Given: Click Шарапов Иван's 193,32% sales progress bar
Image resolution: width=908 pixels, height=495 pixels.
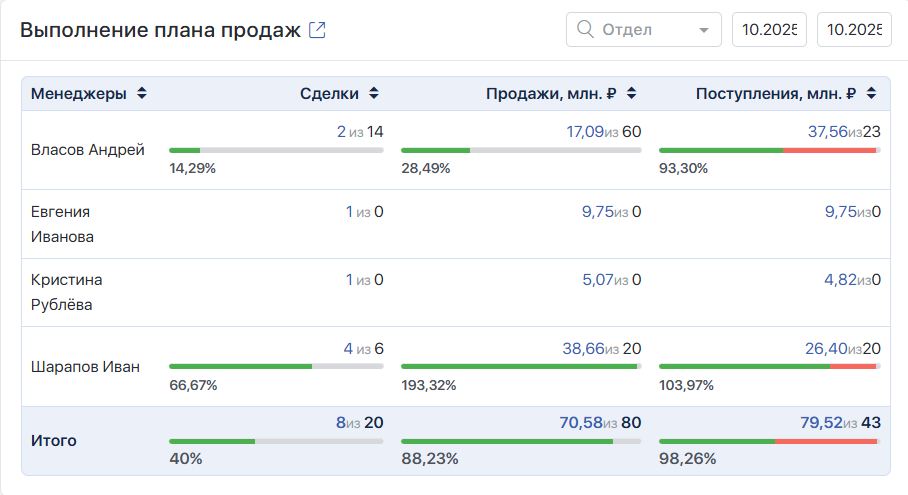Looking at the screenshot, I should 521,366.
